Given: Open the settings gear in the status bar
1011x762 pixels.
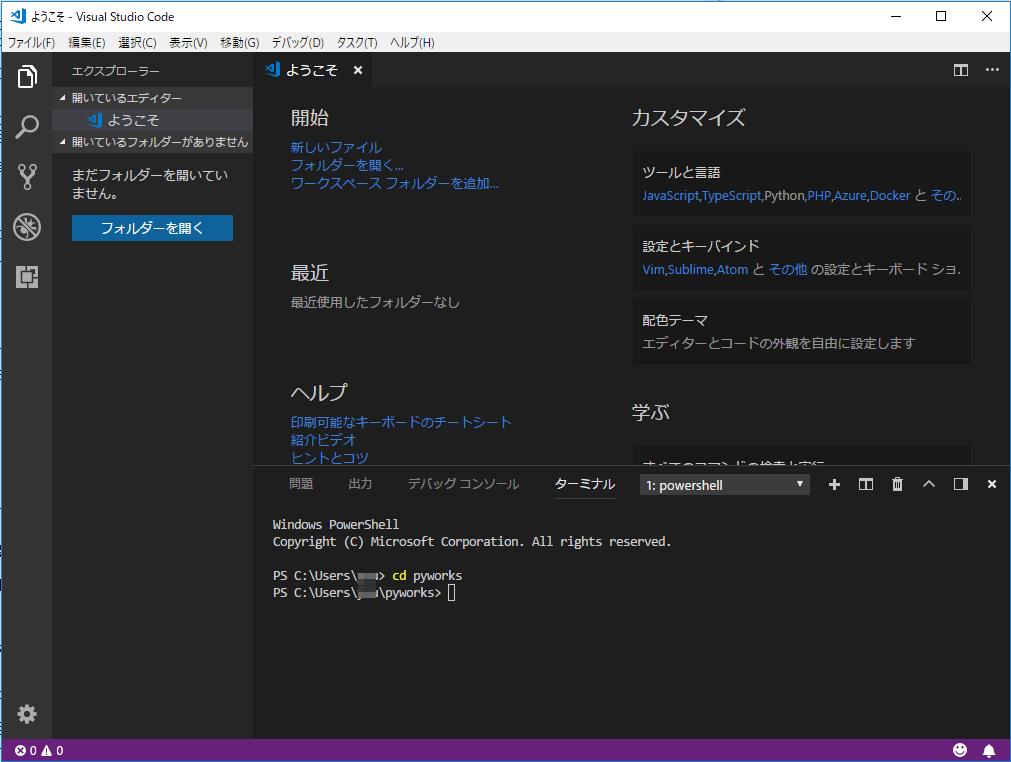Looking at the screenshot, I should tap(26, 714).
